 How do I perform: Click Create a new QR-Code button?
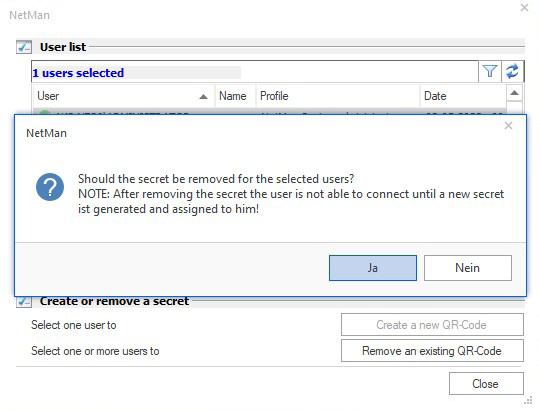pos(432,324)
